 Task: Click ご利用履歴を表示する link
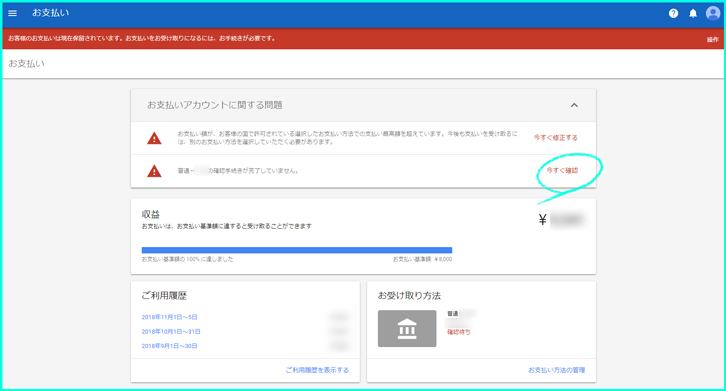317,370
